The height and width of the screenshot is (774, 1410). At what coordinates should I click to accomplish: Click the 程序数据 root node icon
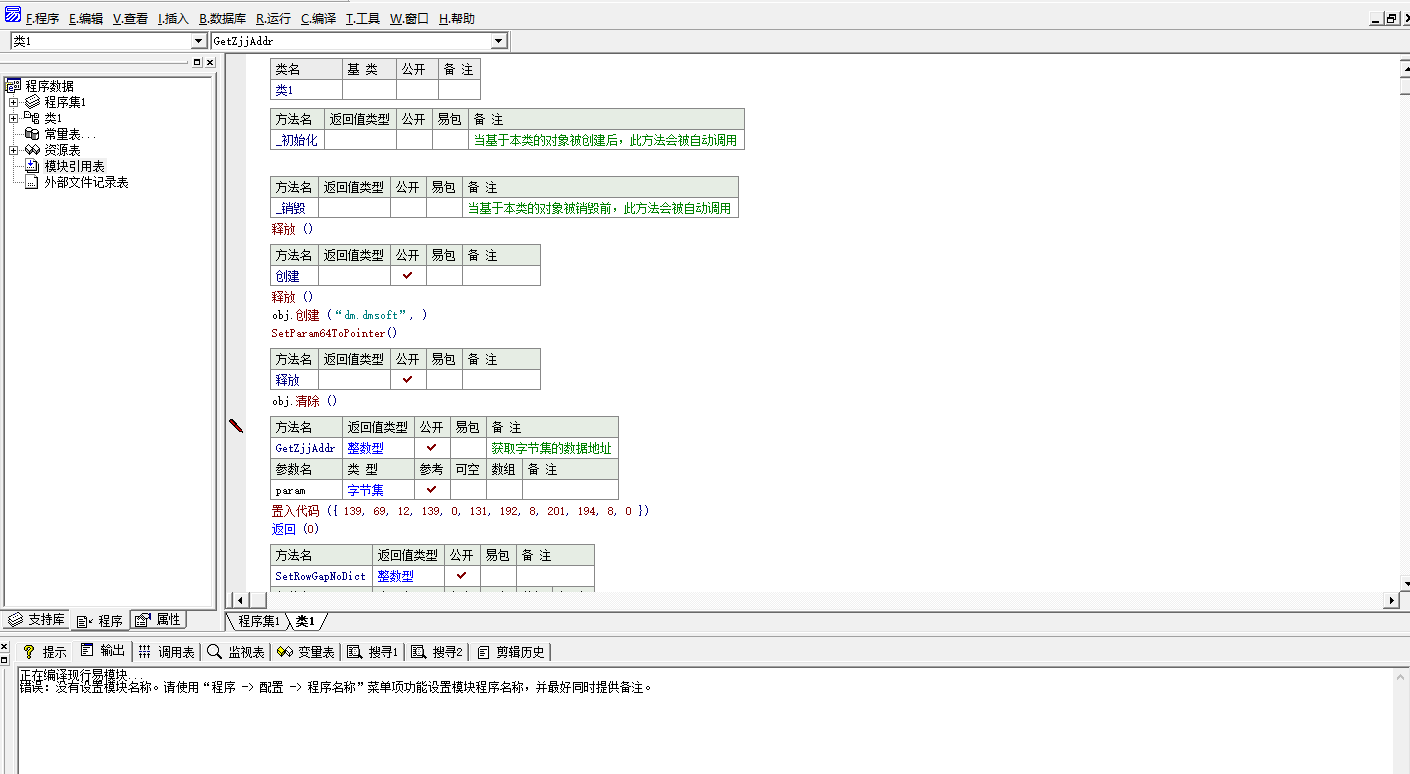point(13,86)
